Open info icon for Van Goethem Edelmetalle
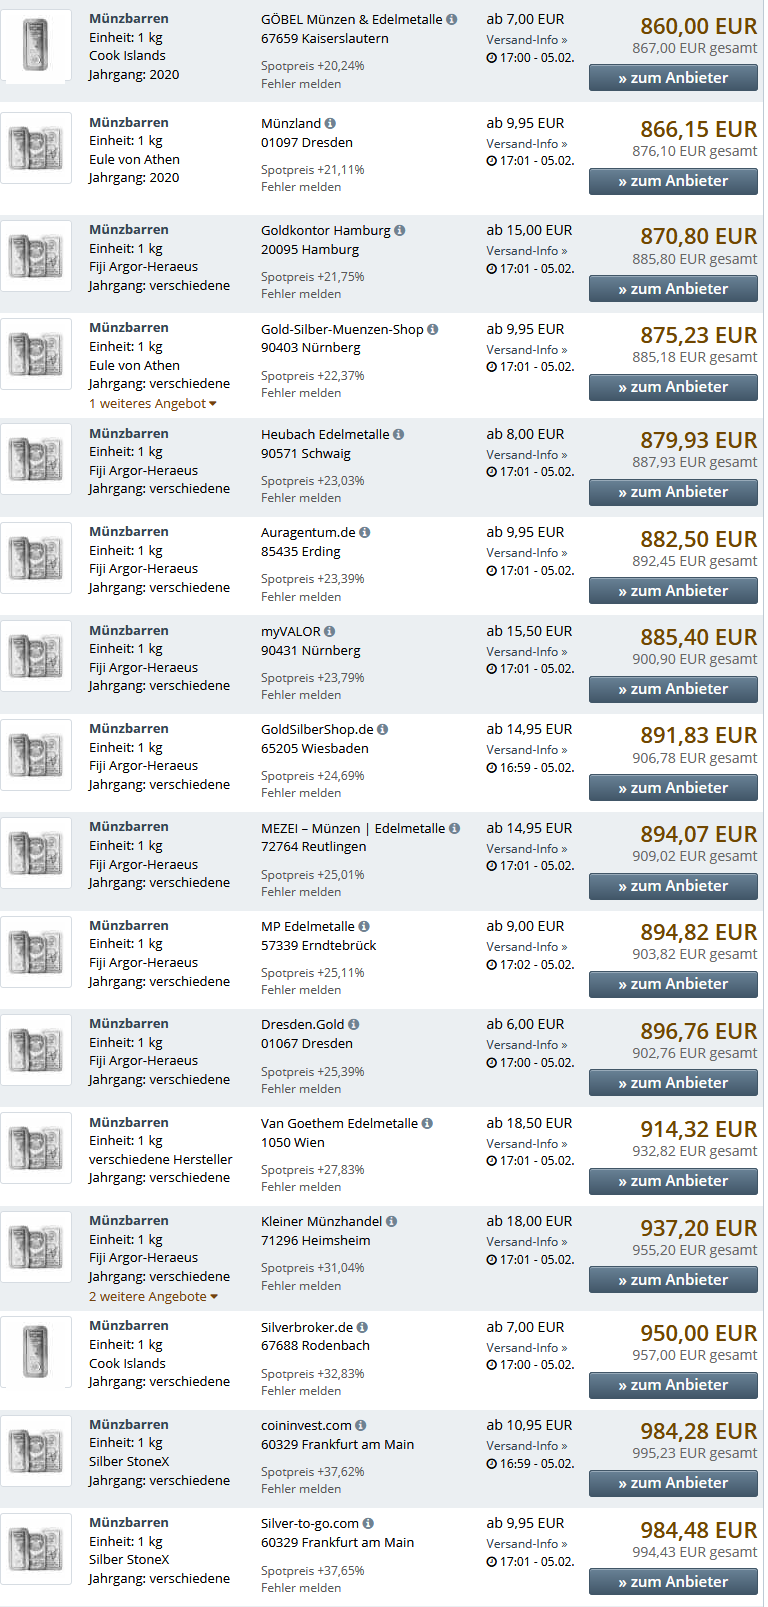768x1607 pixels. [x=427, y=1124]
